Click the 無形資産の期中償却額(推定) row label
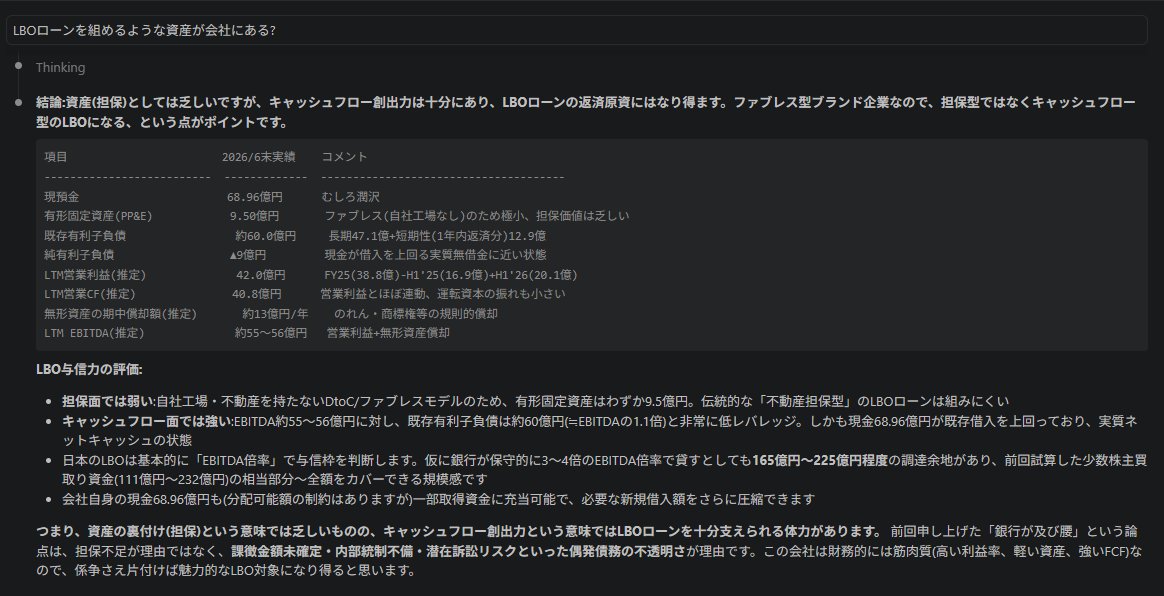The image size is (1164, 596). [x=120, y=314]
